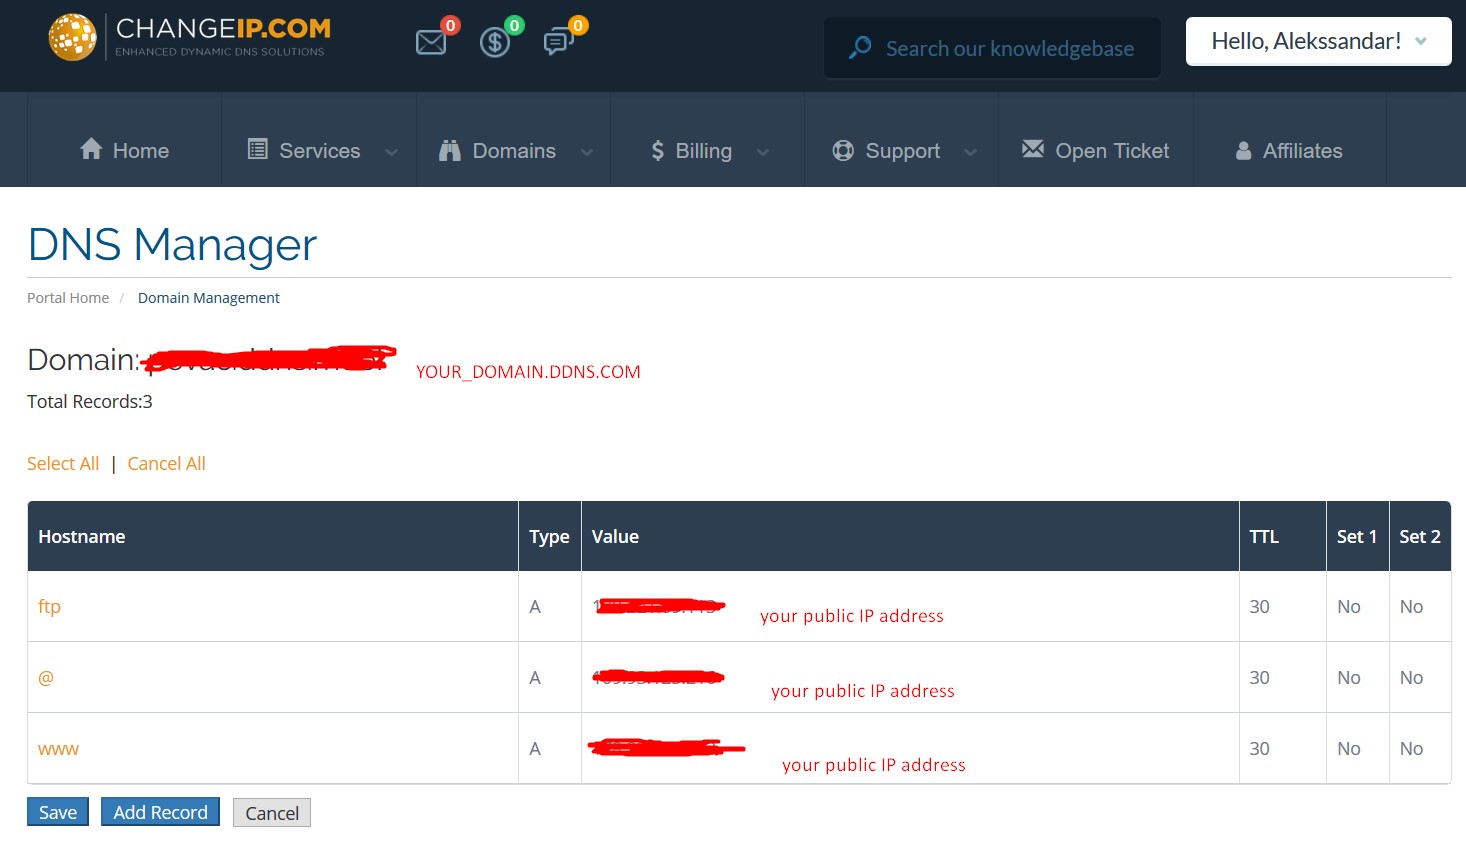The width and height of the screenshot is (1466, 851).
Task: Open the chat messages icon in header
Action: pos(558,43)
